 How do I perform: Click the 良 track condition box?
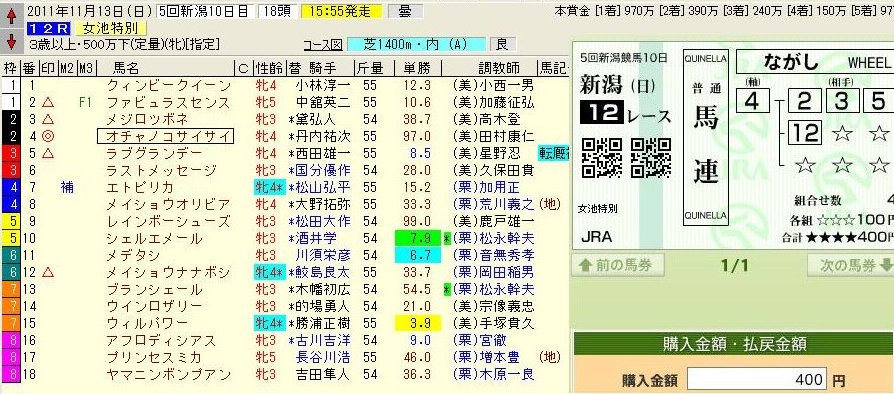[x=502, y=44]
